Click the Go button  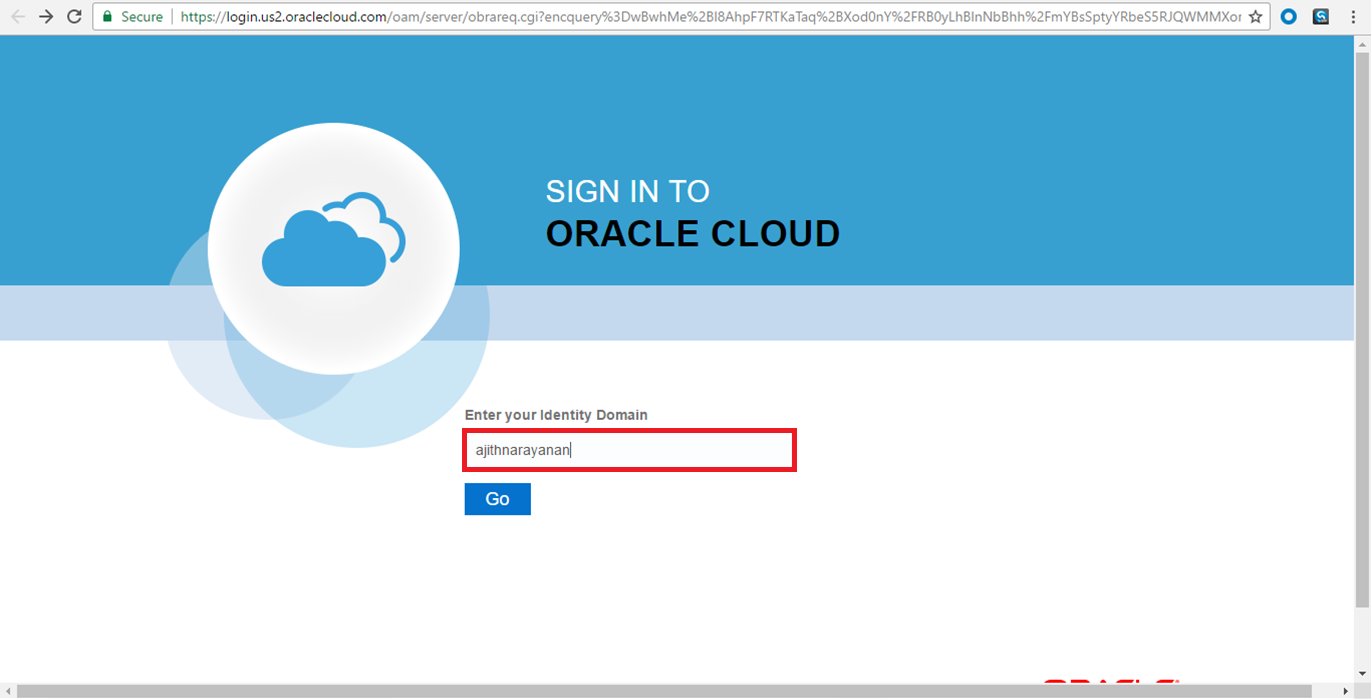point(497,499)
